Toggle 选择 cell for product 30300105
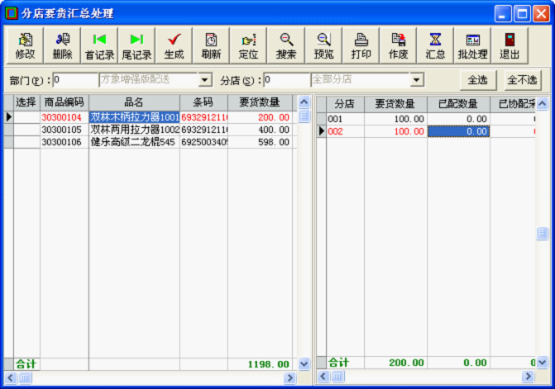 click(x=27, y=130)
